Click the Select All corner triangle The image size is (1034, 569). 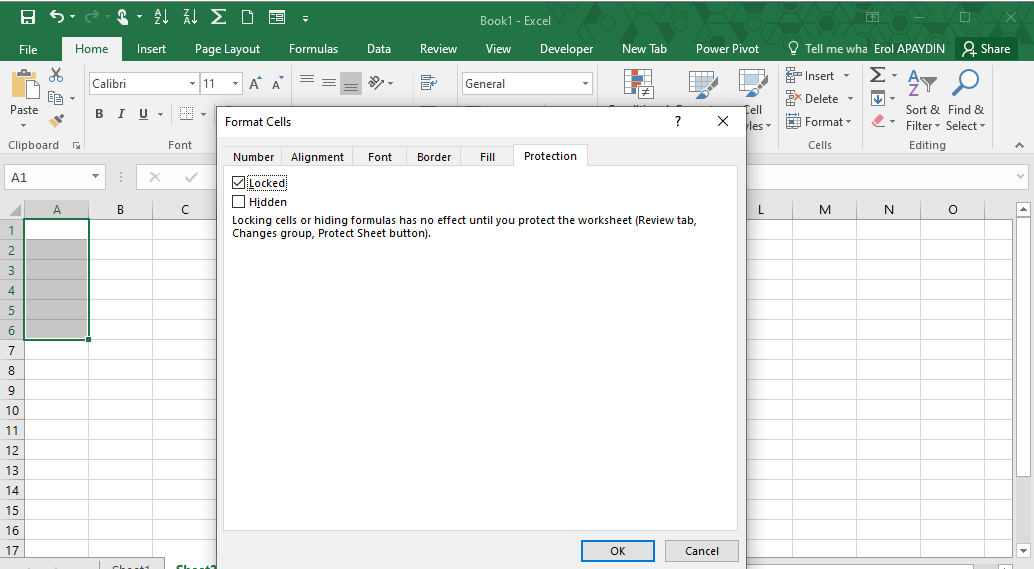(x=13, y=210)
